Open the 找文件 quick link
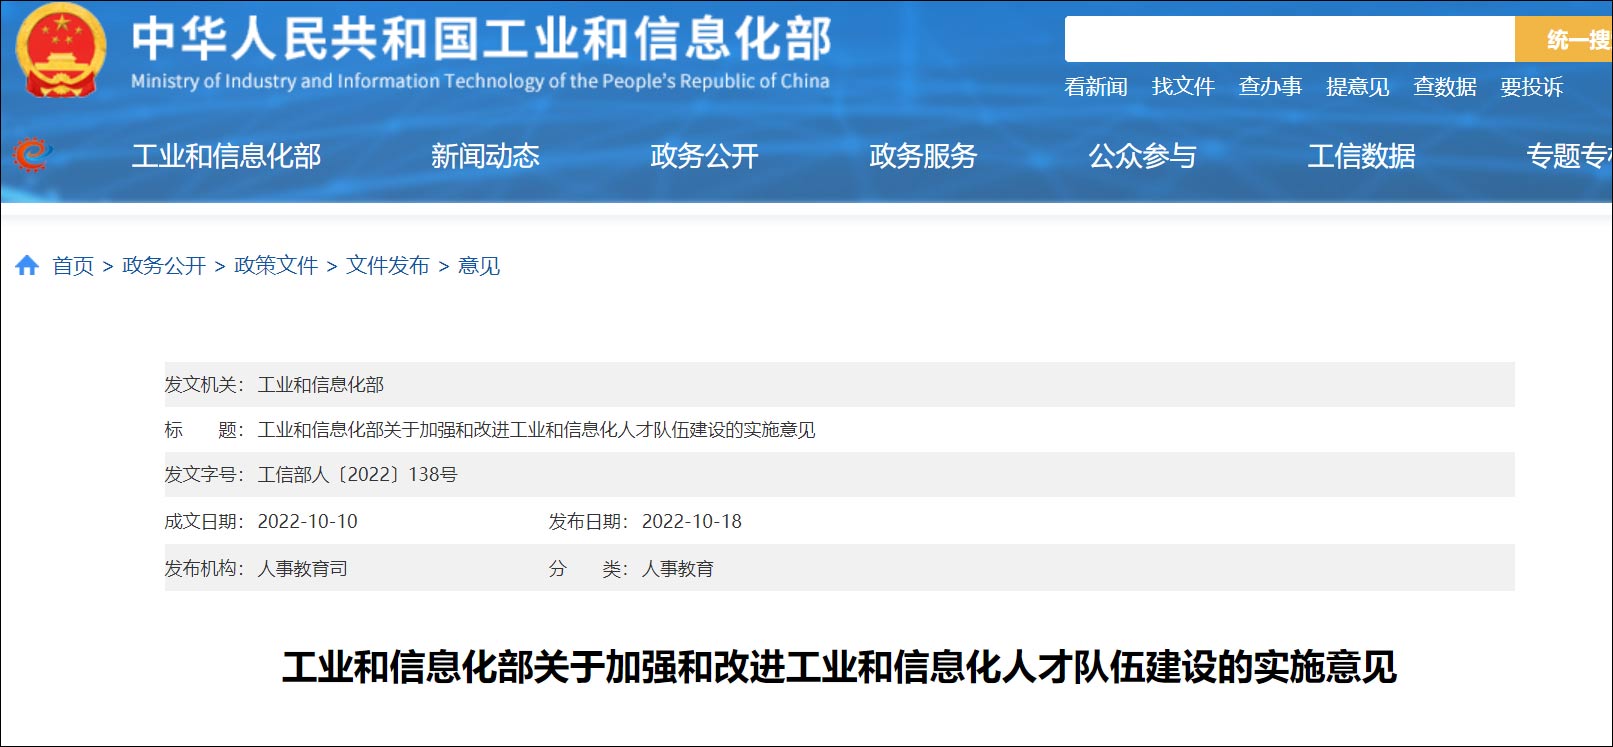1613x747 pixels. tap(1183, 87)
